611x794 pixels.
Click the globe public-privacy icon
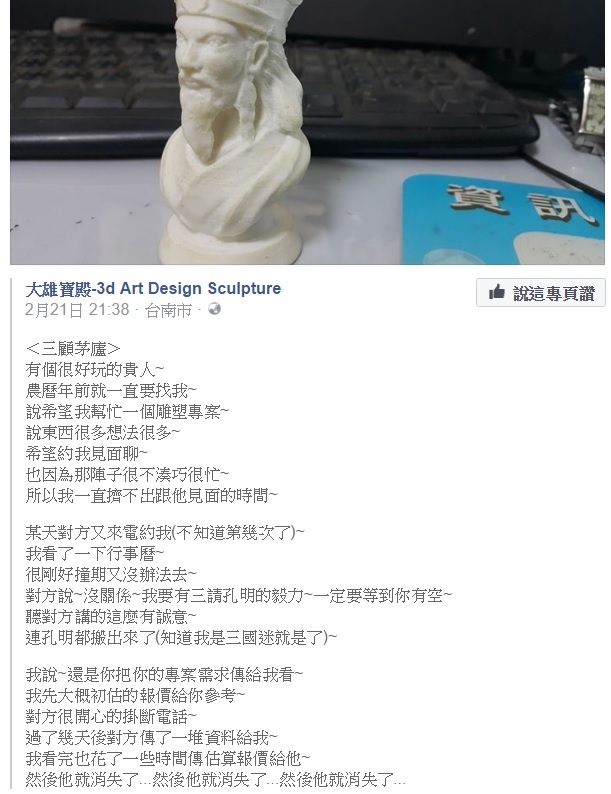click(x=215, y=309)
